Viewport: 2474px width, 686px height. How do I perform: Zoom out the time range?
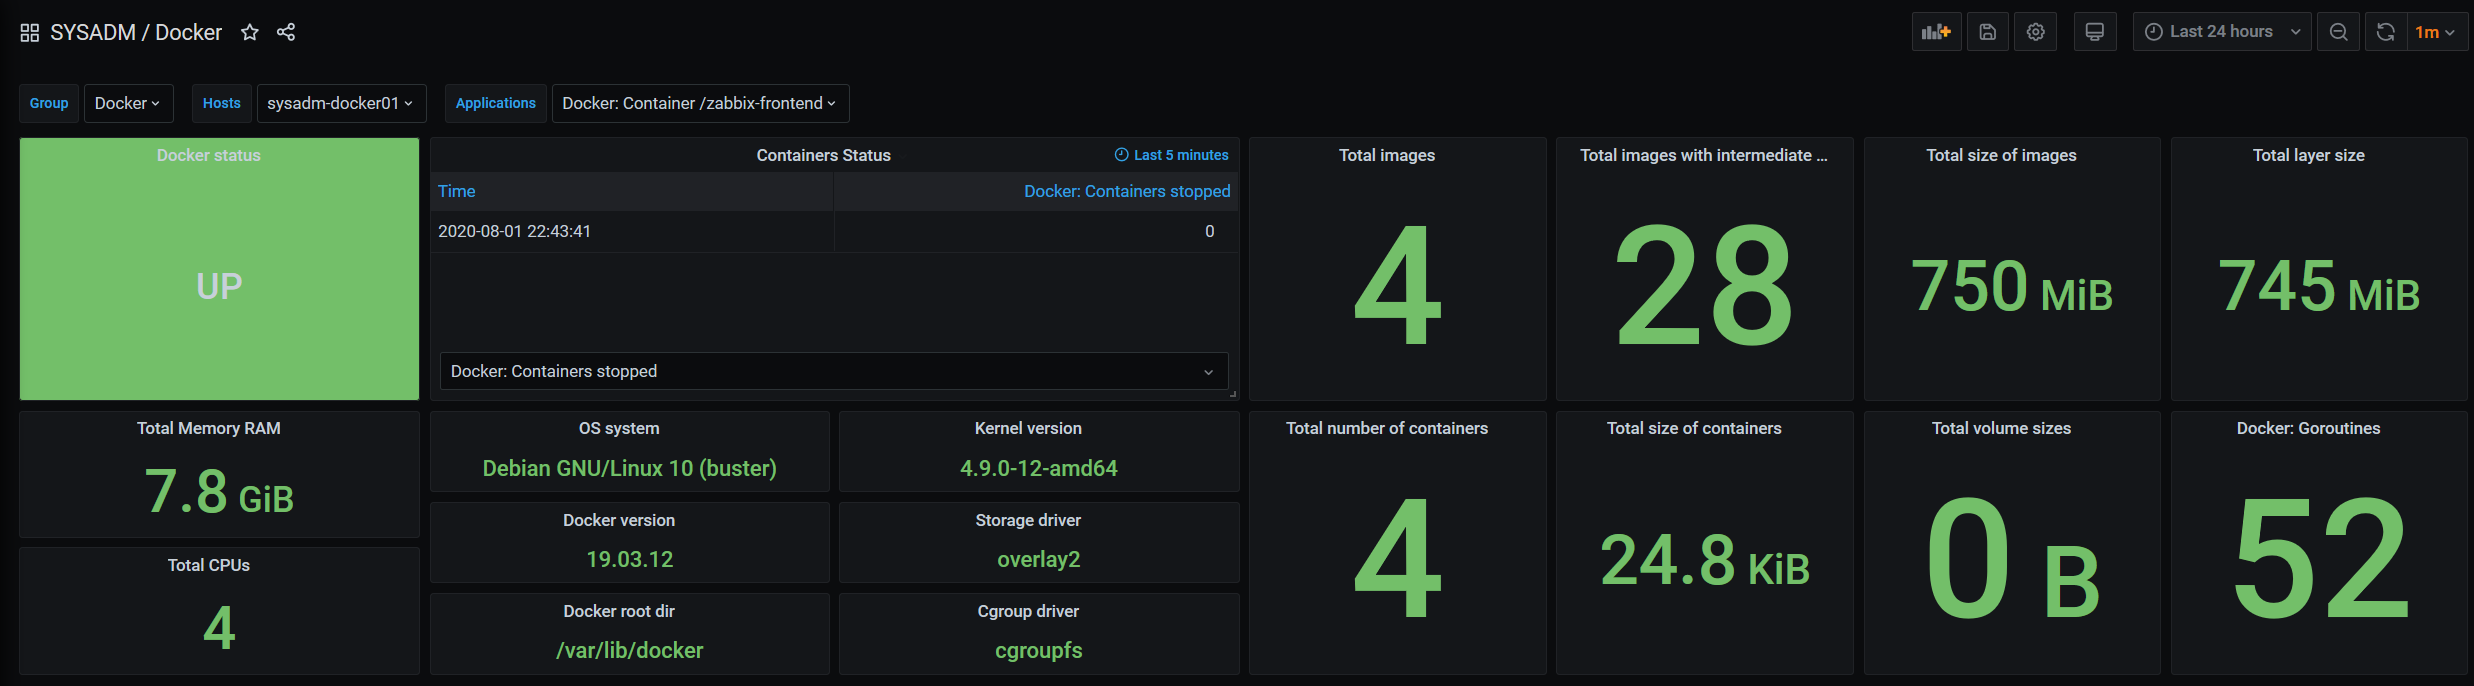pyautogui.click(x=2338, y=32)
